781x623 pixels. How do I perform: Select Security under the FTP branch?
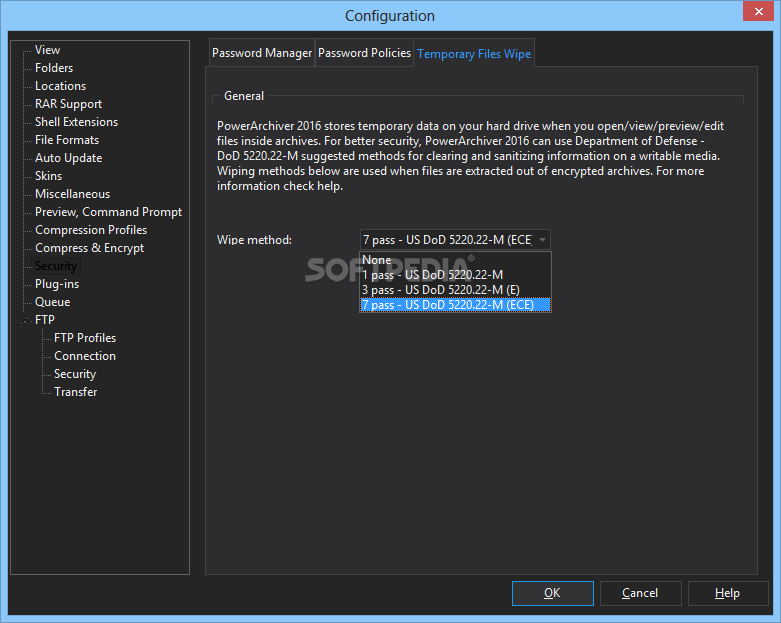coord(75,374)
